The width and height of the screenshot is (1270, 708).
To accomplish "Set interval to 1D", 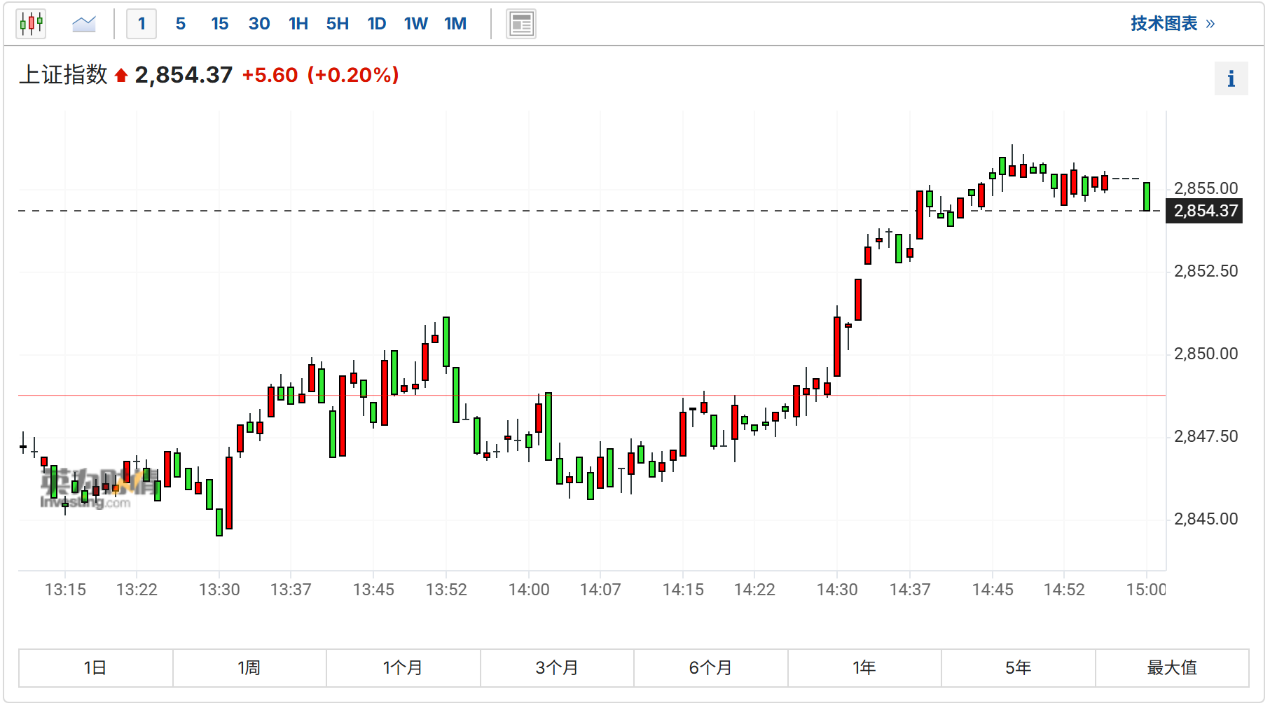I will click(x=376, y=24).
